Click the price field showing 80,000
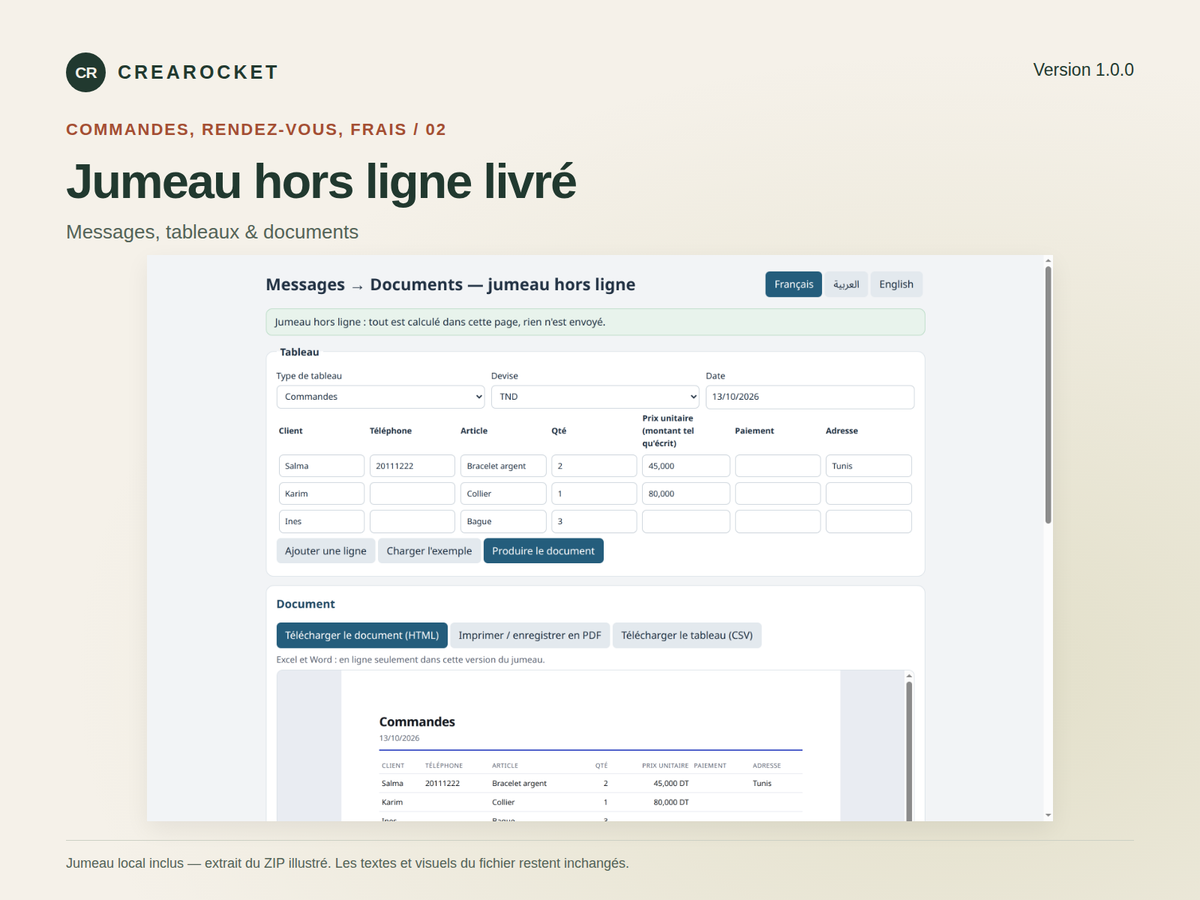Screen dimensions: 1200x900 (x=686, y=494)
